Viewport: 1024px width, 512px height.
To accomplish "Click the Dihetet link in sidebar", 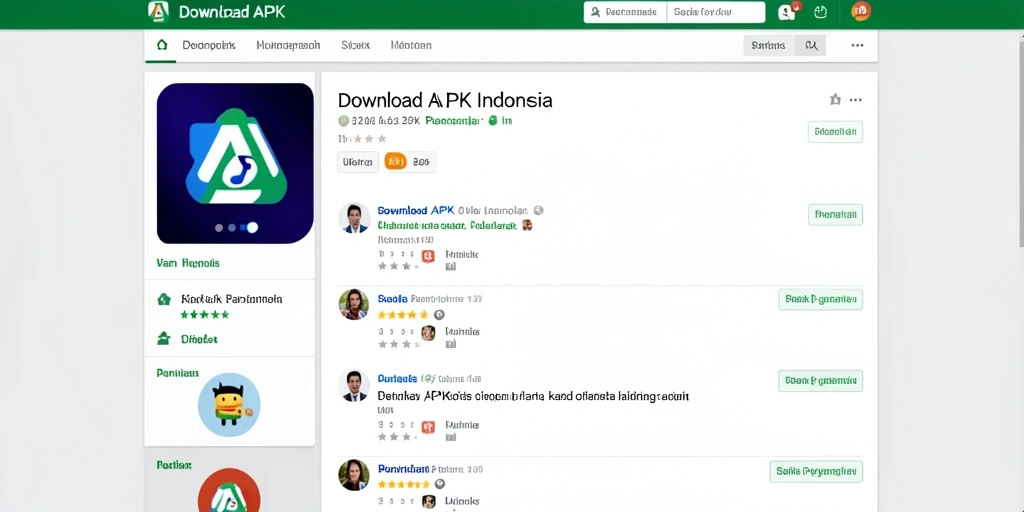I will 199,340.
